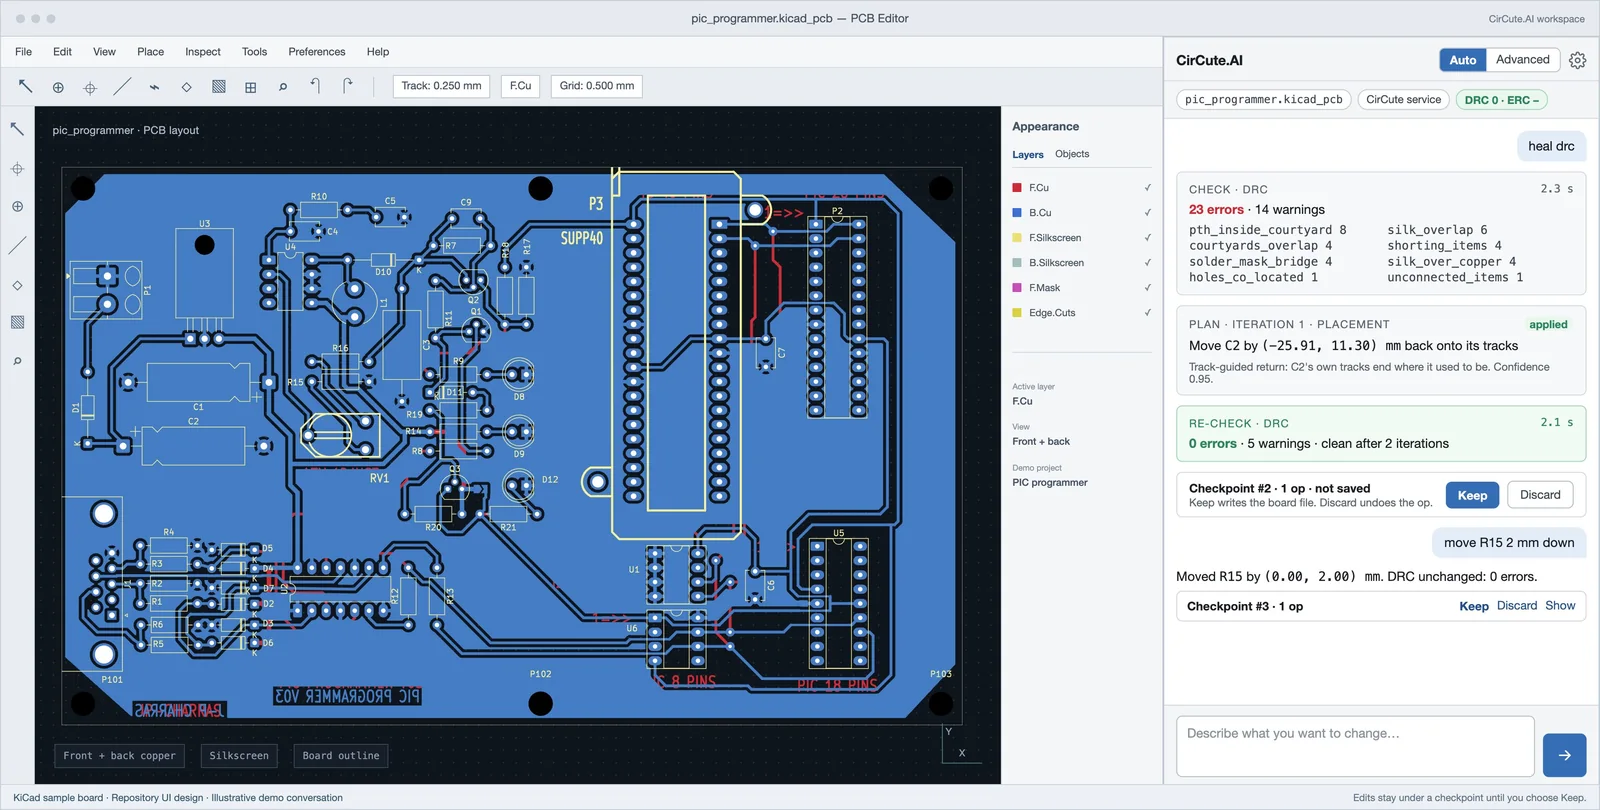Toggle F.Mask layer visibility checkmark
Image resolution: width=1600 pixels, height=810 pixels.
pyautogui.click(x=1147, y=288)
